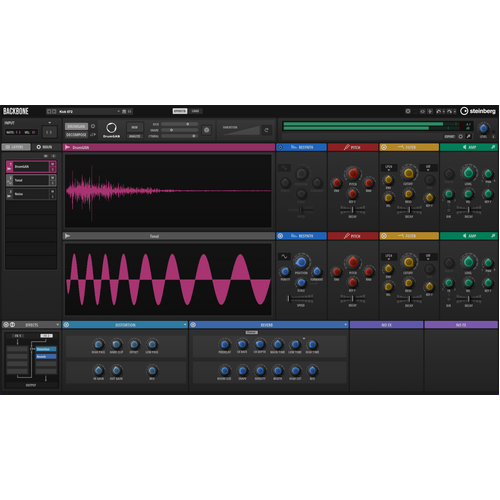Click the wrench icon next to Export
Viewport: 500px width, 500px height.
(x=468, y=136)
